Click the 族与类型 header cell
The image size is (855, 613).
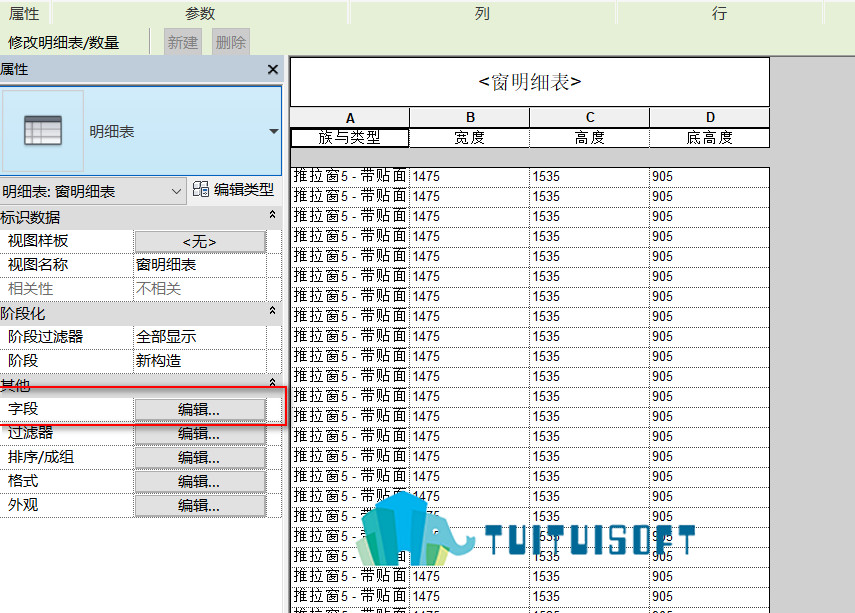350,137
